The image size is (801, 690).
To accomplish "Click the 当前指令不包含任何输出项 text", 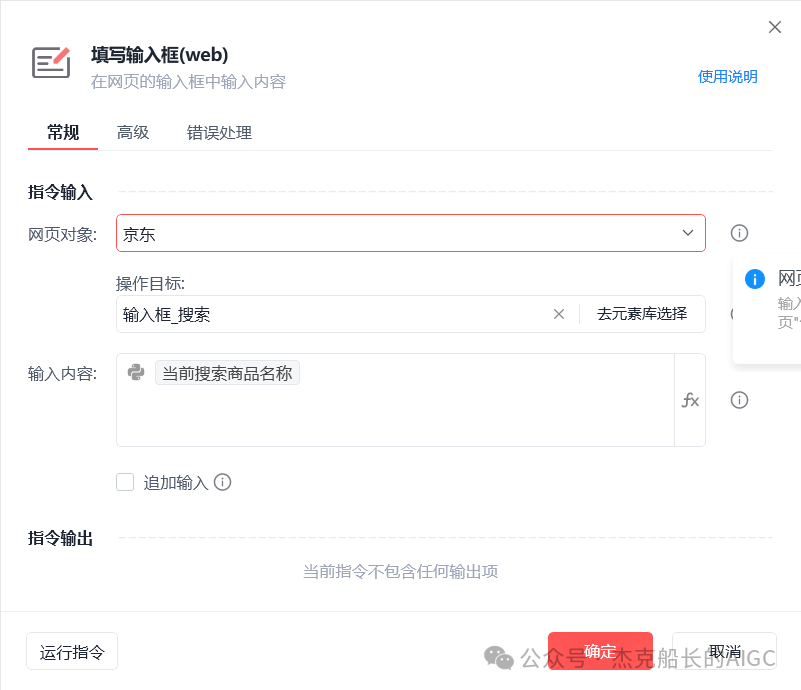I will pos(400,572).
